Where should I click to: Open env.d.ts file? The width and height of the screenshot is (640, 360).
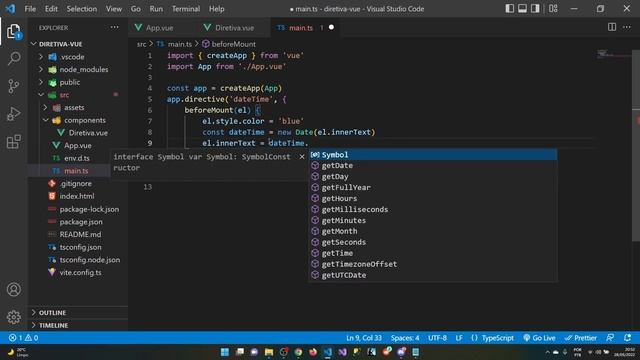point(77,158)
